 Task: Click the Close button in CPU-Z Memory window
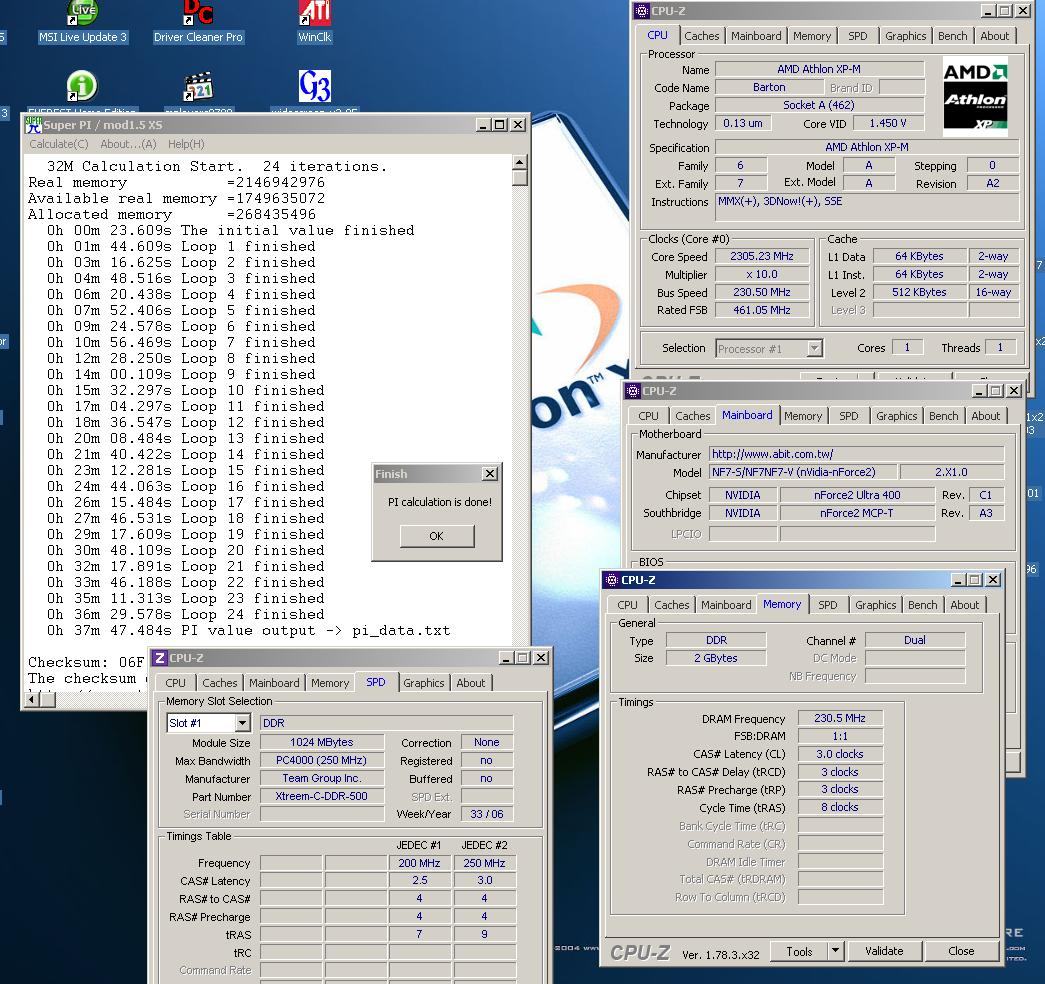(961, 951)
